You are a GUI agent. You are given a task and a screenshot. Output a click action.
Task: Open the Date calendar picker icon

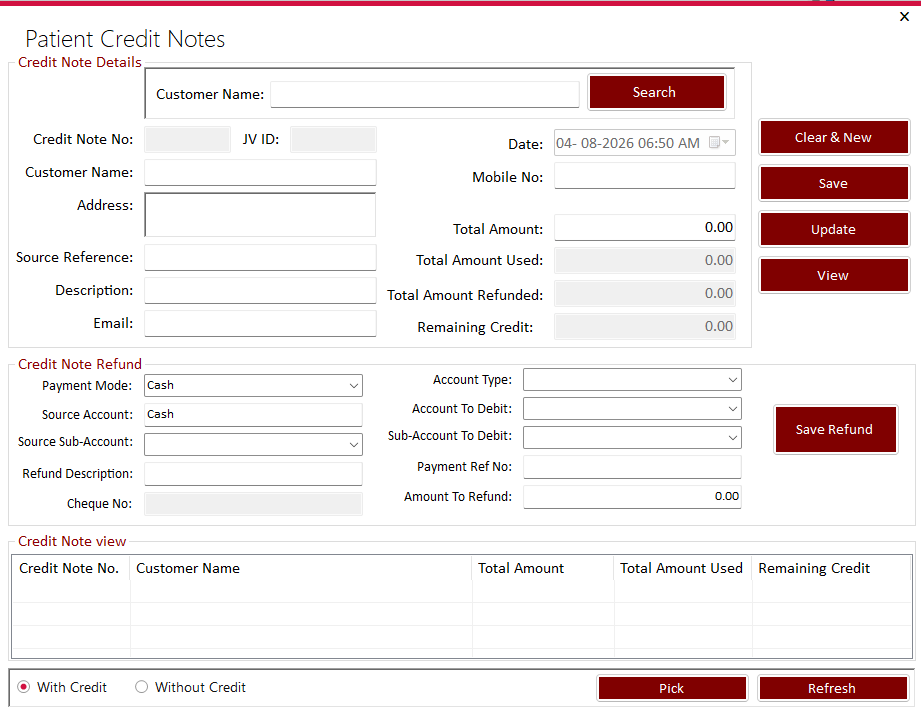click(719, 143)
